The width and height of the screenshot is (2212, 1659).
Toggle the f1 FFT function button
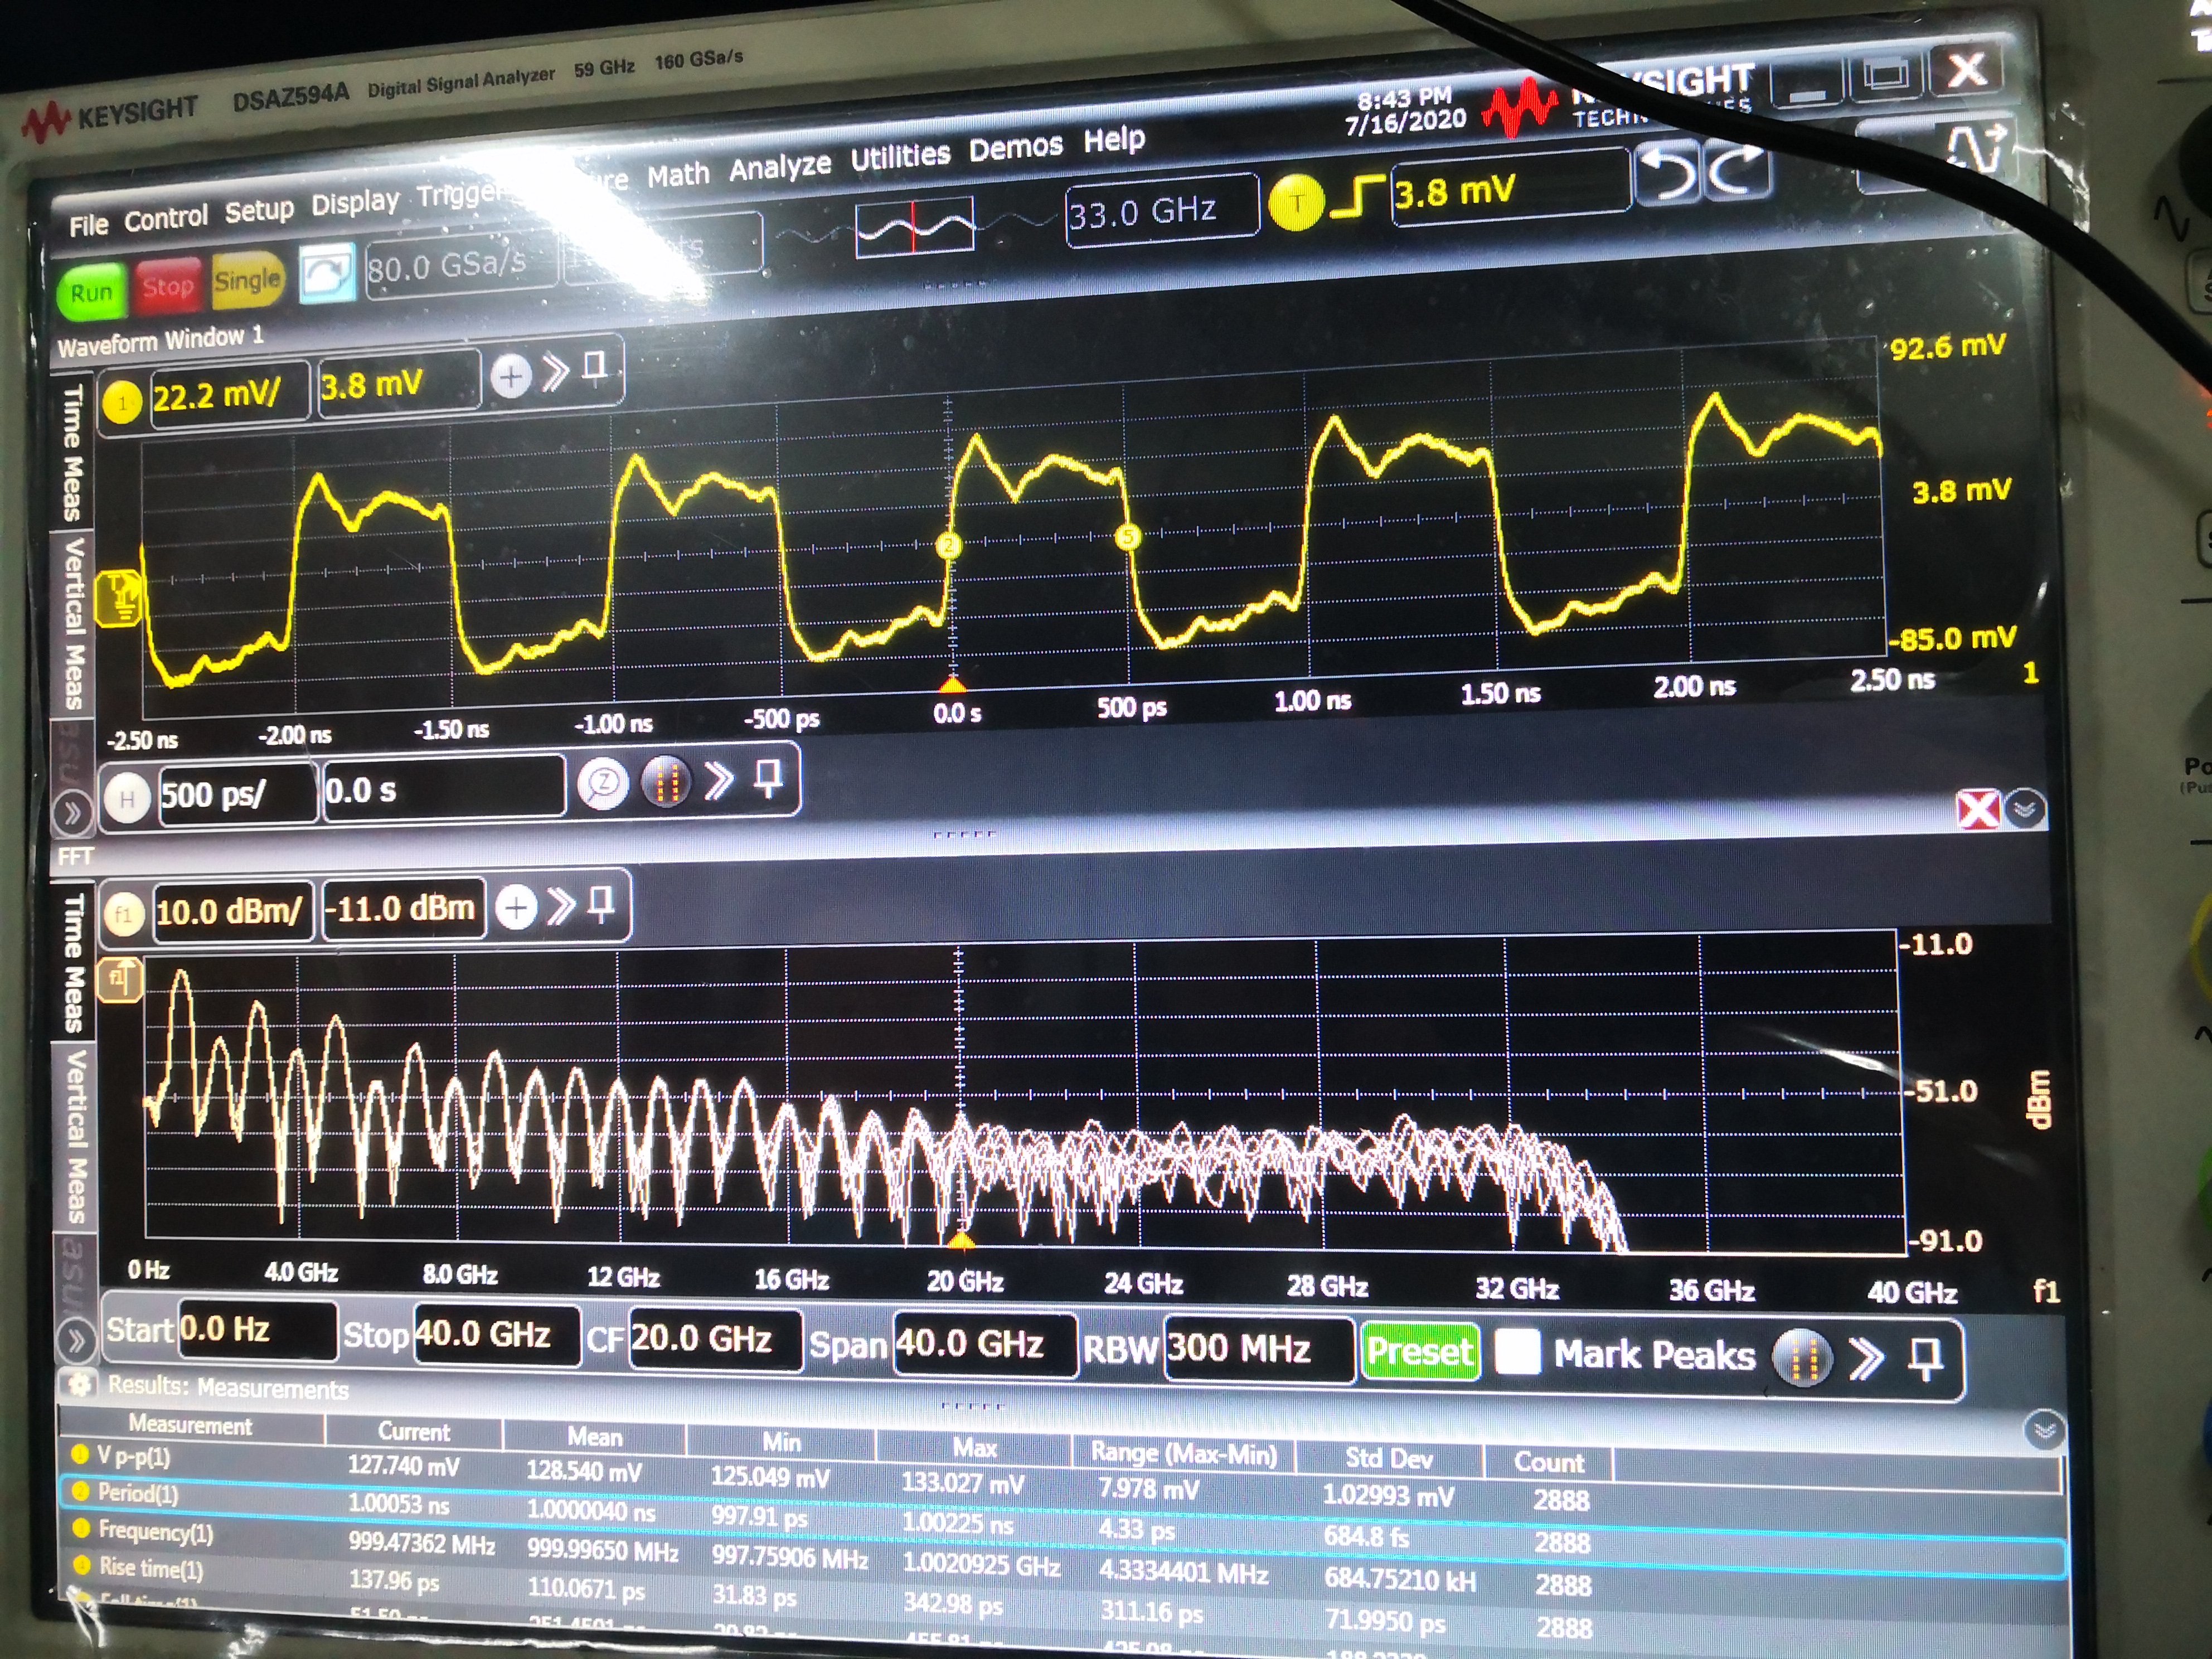[124, 914]
